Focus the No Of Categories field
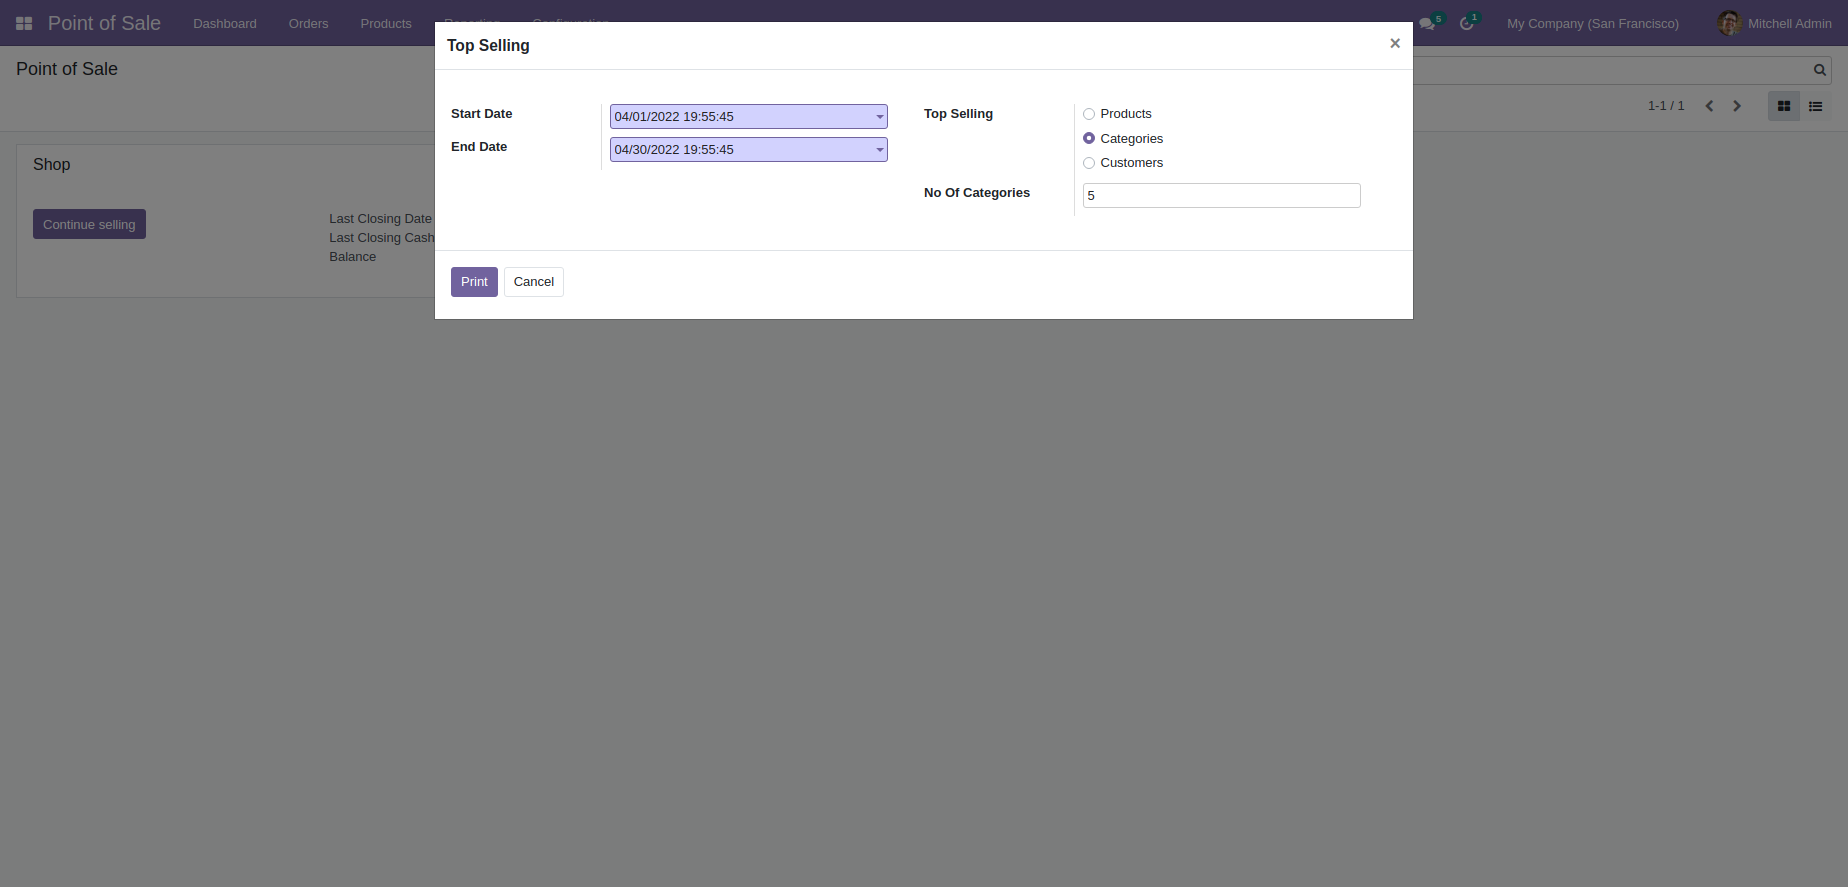 pos(1222,196)
